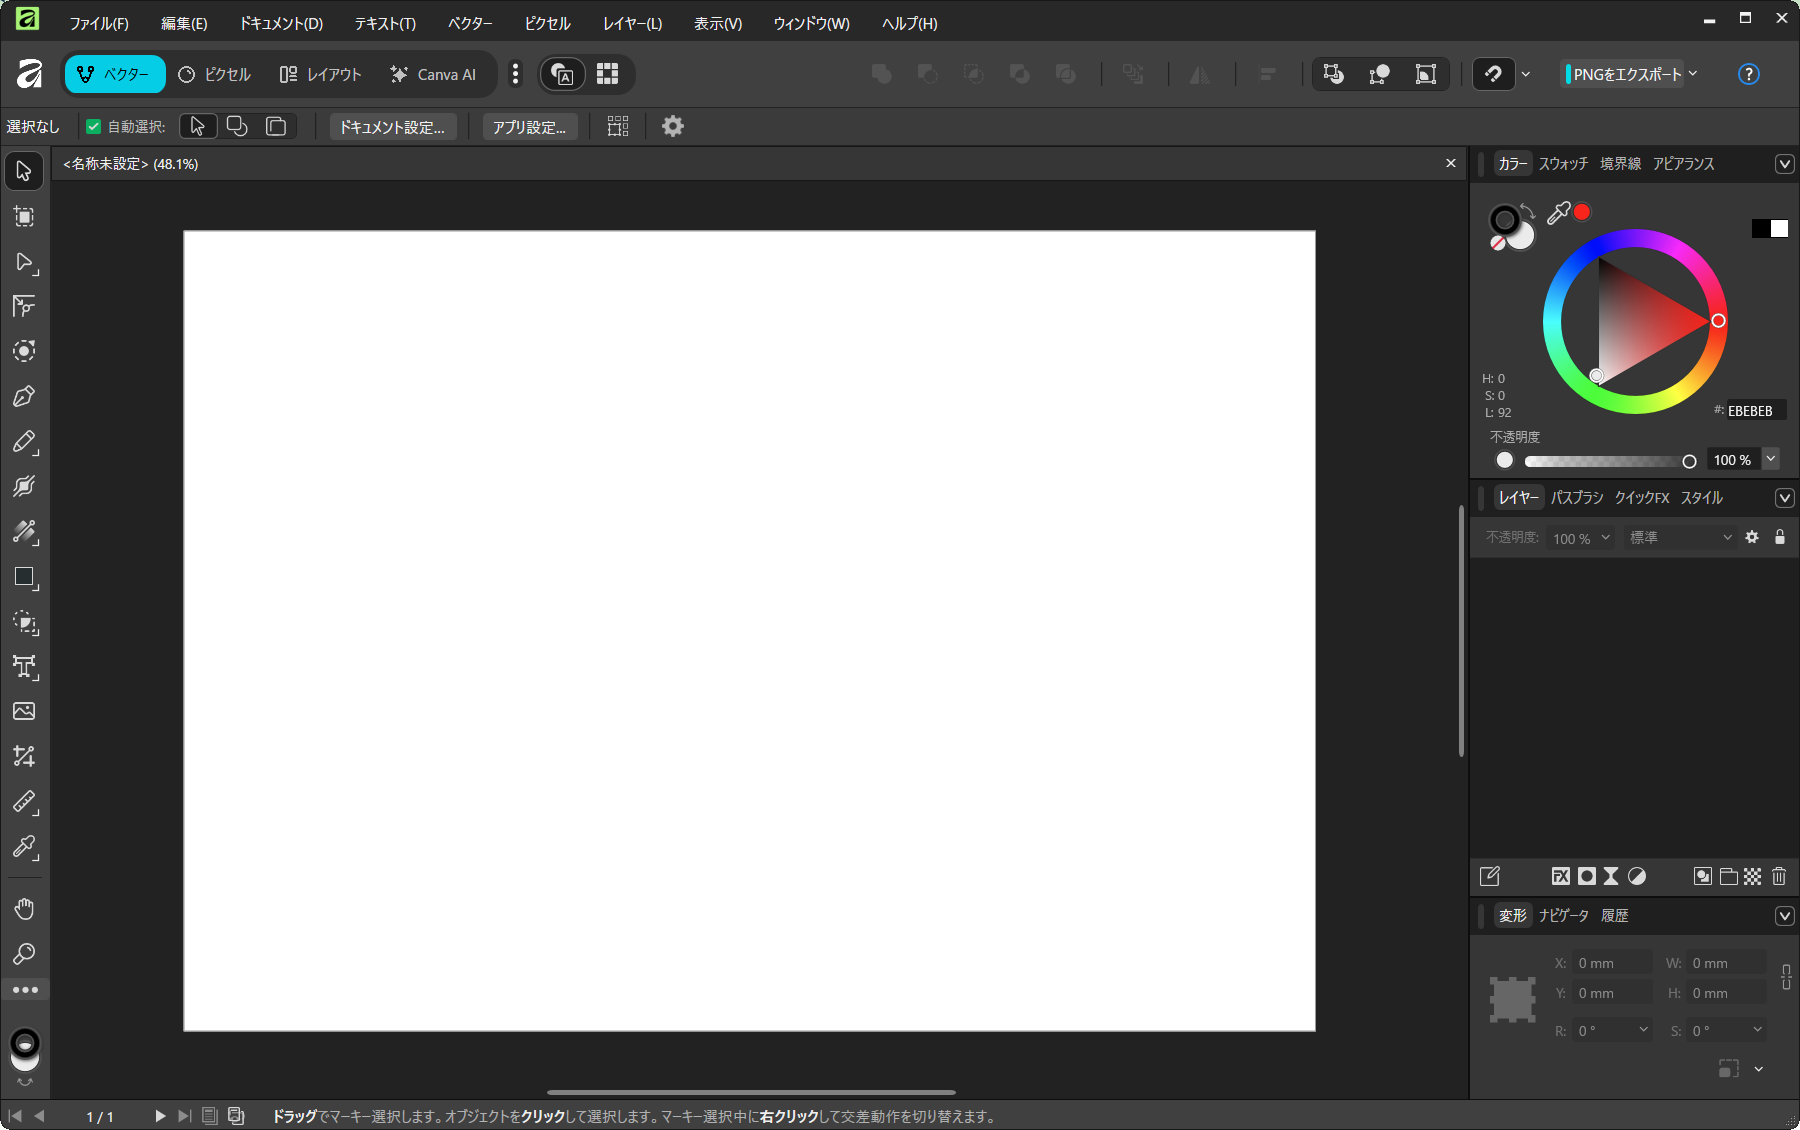Screen dimensions: 1800x1130
Task: Switch to the スウォッチ tab
Action: (x=1563, y=164)
